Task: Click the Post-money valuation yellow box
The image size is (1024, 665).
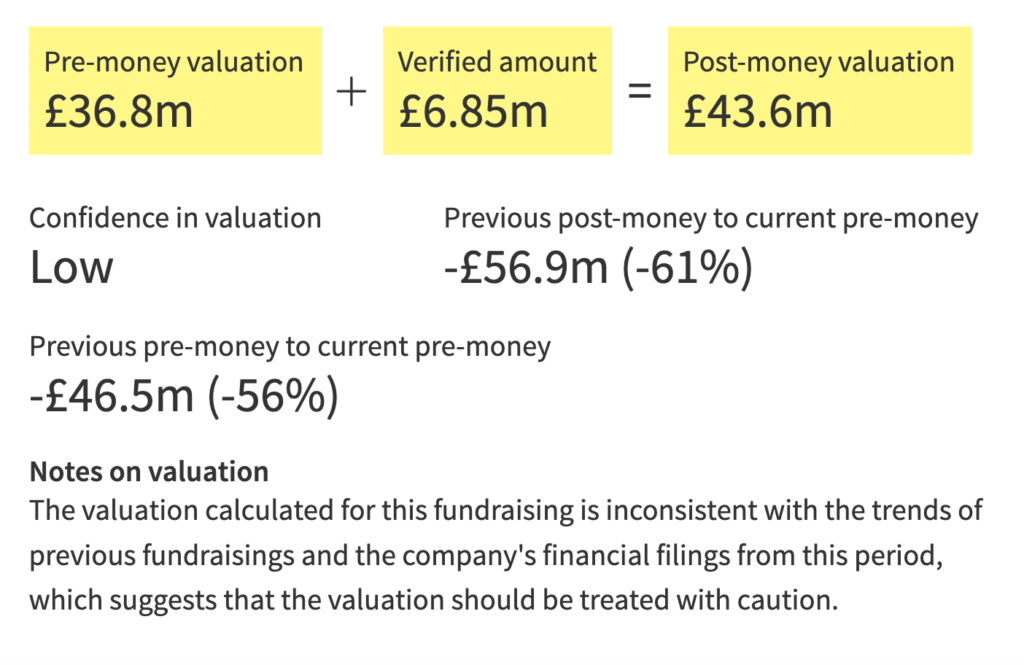Action: (x=820, y=91)
